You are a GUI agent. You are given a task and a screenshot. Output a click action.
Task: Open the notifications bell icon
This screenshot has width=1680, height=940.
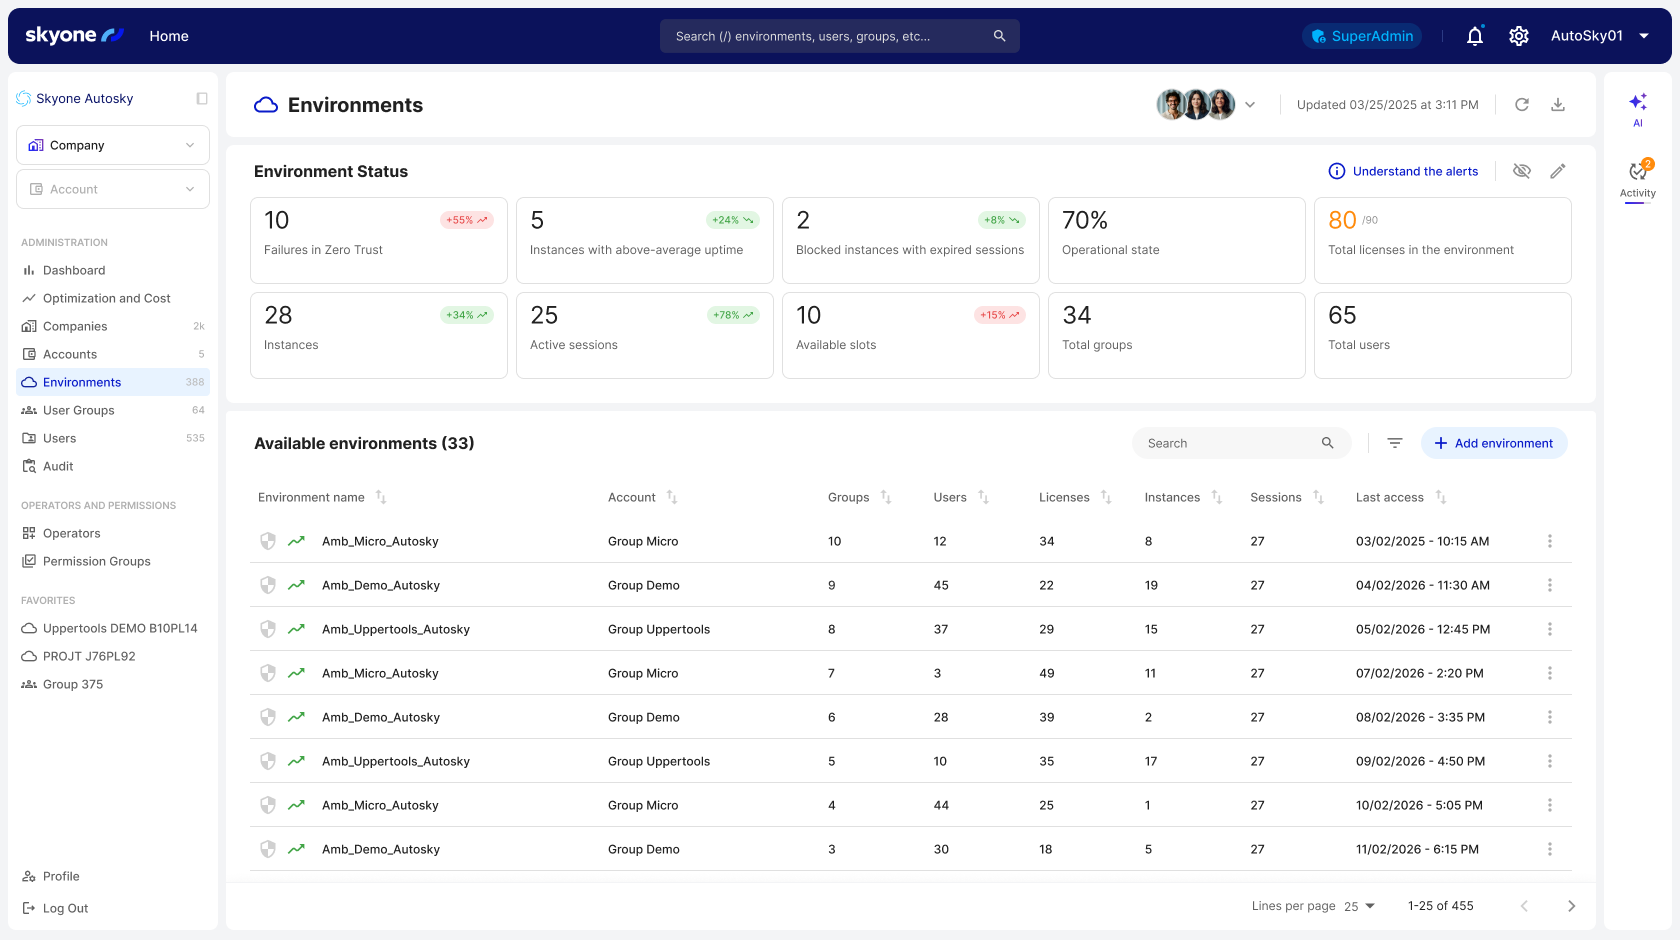pyautogui.click(x=1474, y=36)
